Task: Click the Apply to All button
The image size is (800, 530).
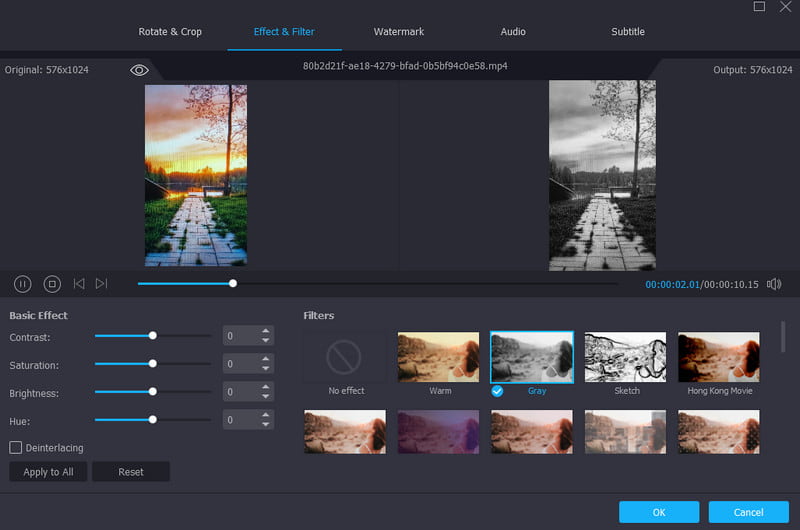Action: (48, 472)
